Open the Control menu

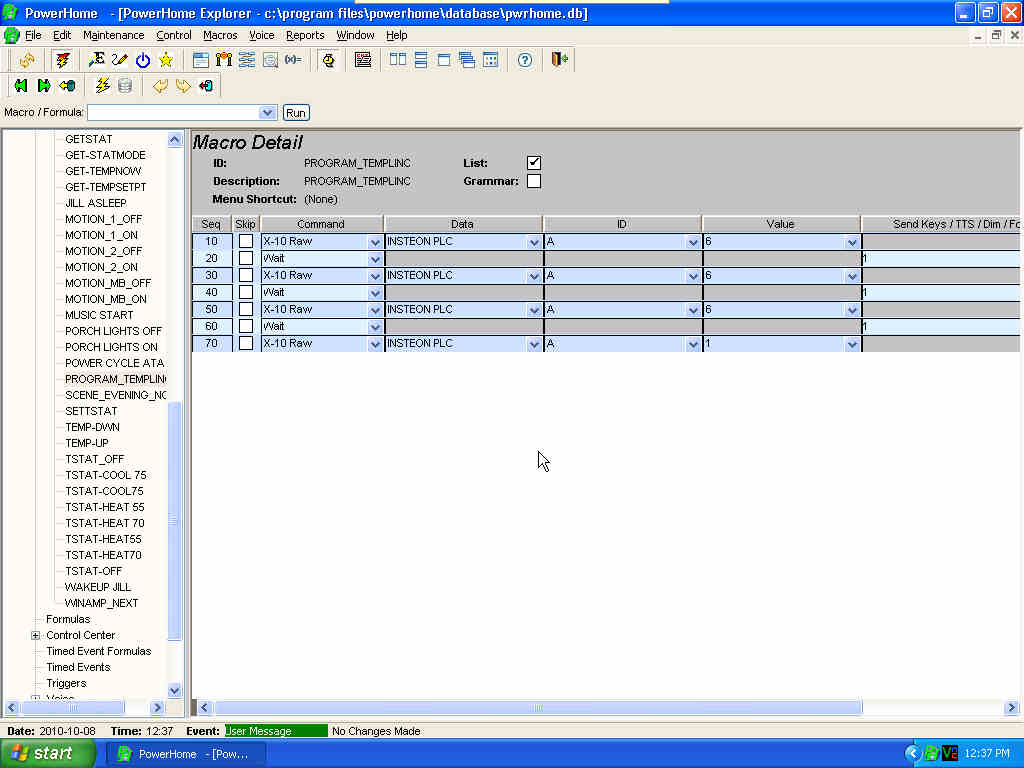tap(174, 35)
